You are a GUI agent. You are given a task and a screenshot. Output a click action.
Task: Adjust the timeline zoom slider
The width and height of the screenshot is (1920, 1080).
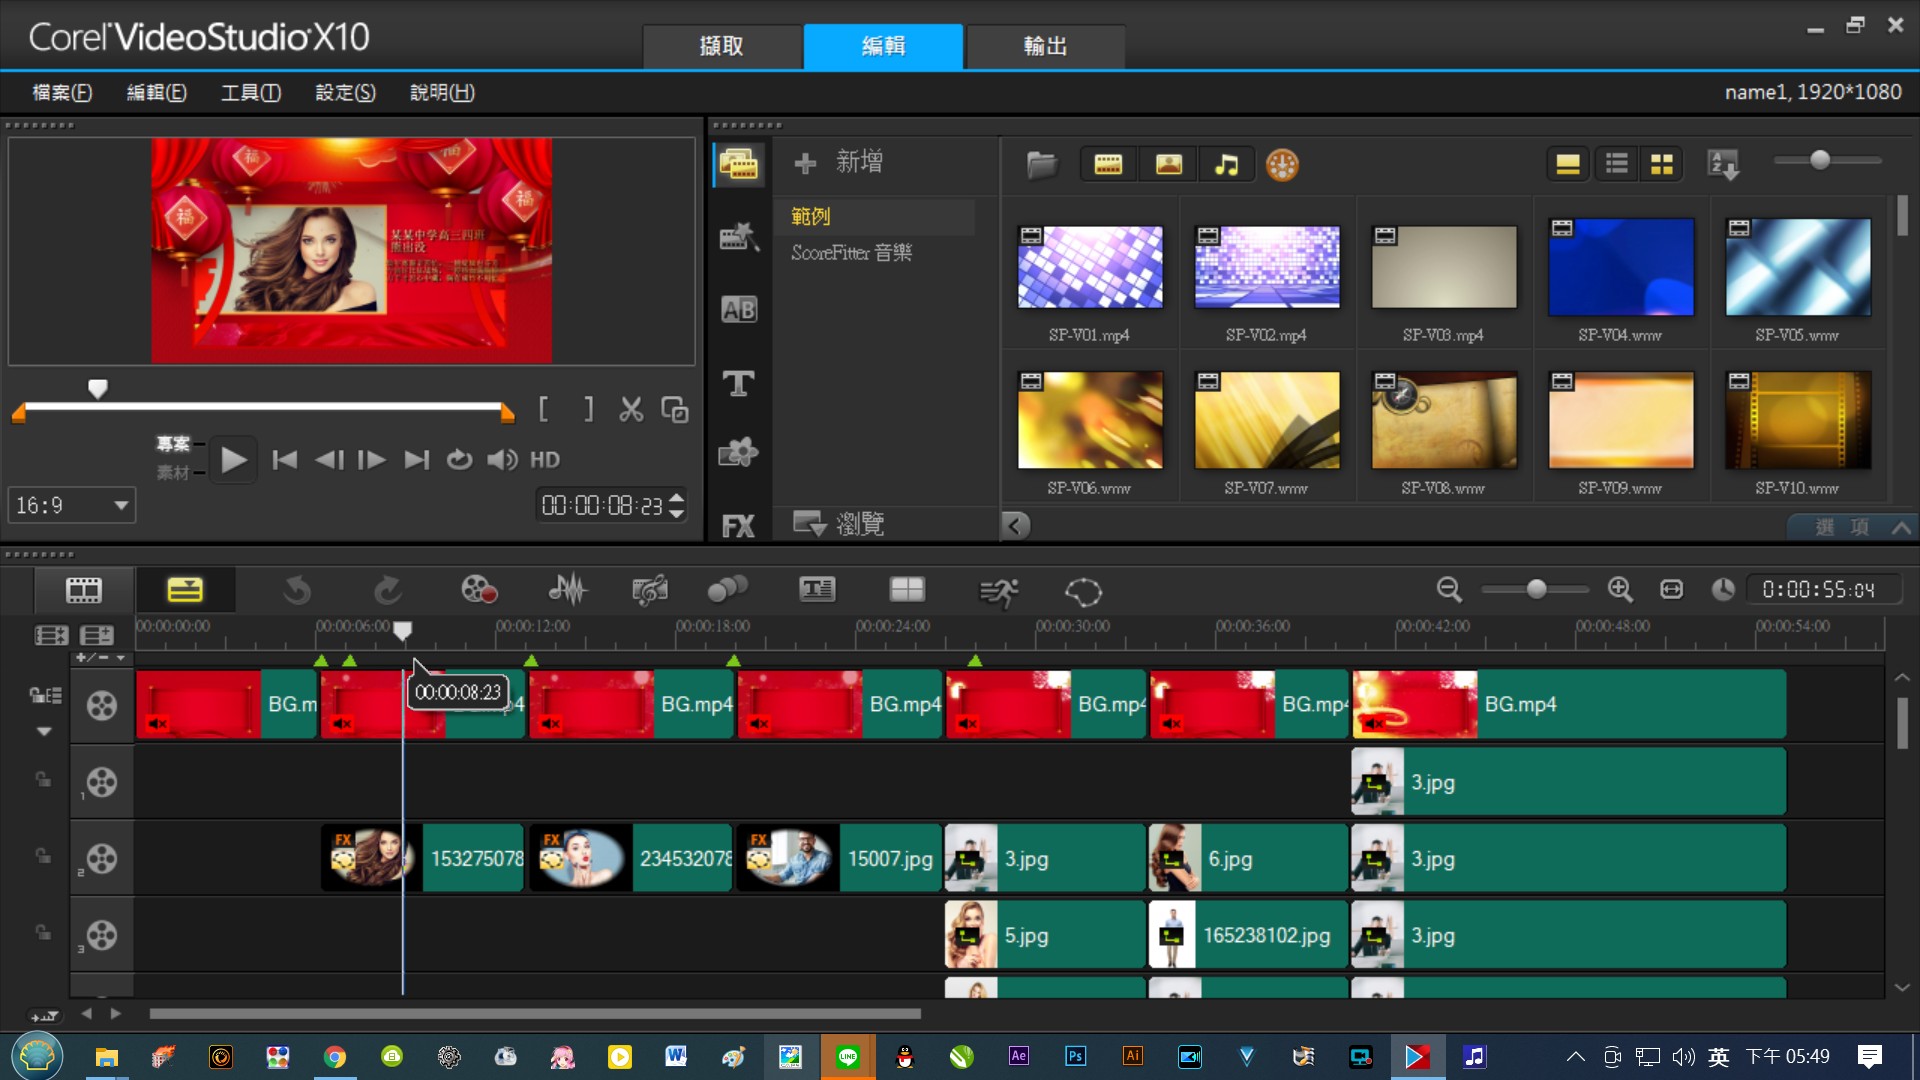pos(1536,590)
